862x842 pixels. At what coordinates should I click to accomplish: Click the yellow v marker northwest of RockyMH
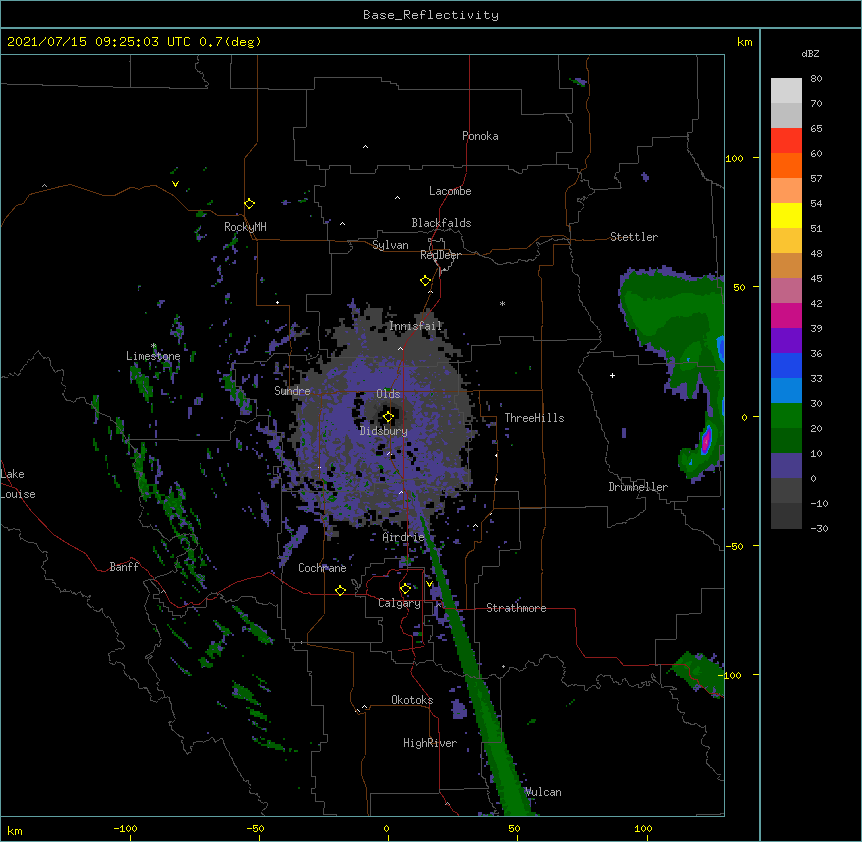point(175,184)
